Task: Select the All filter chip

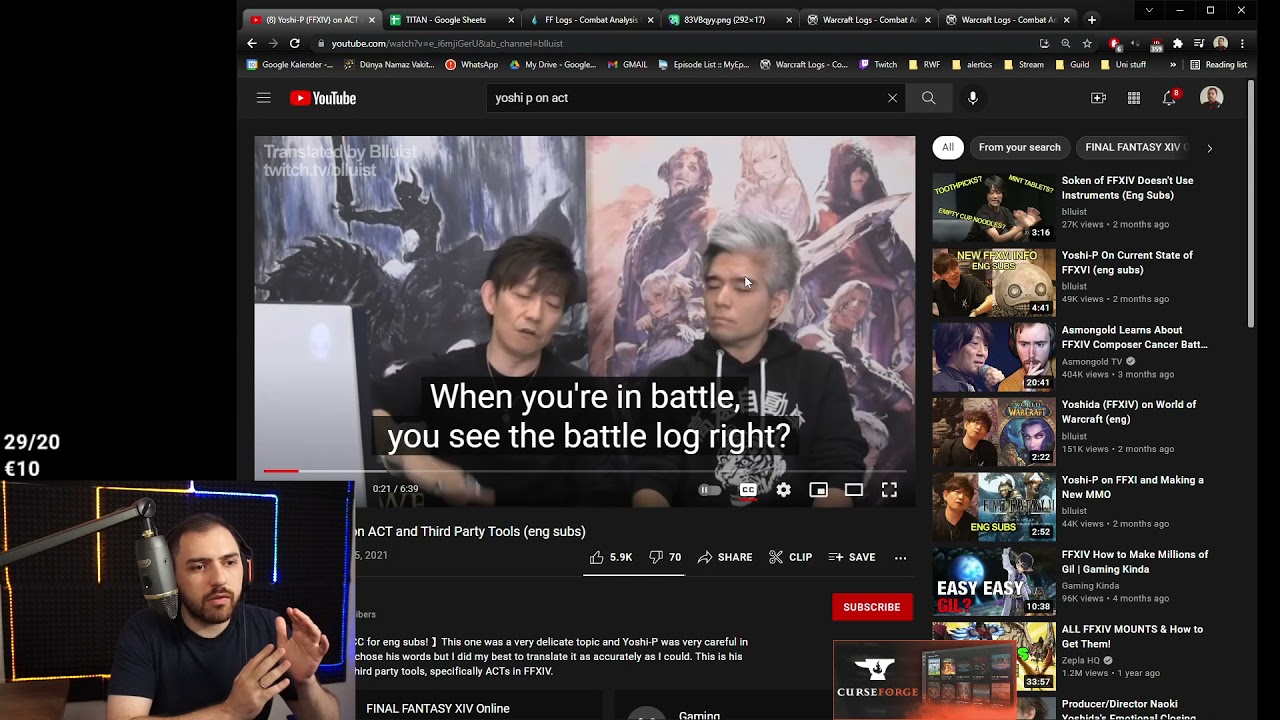Action: click(948, 147)
